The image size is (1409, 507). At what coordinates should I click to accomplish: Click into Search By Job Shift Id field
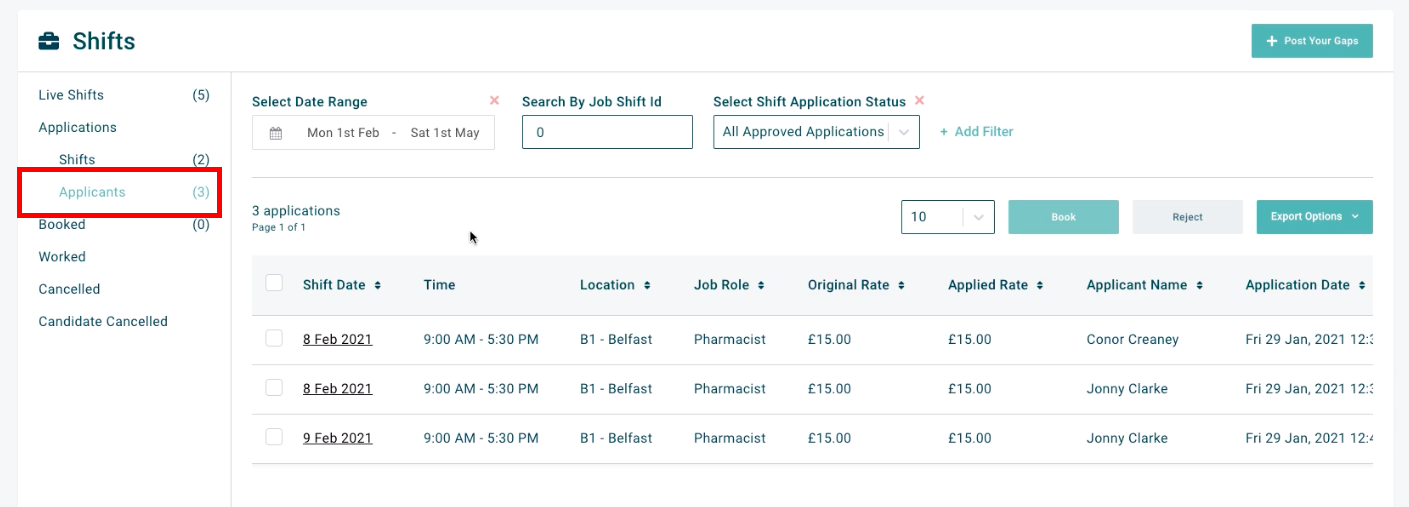607,132
